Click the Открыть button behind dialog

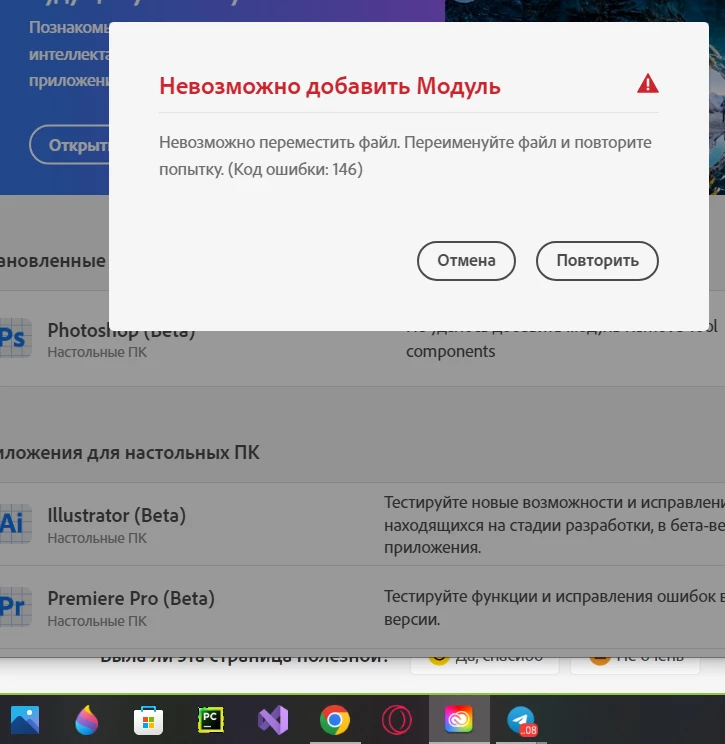point(69,145)
